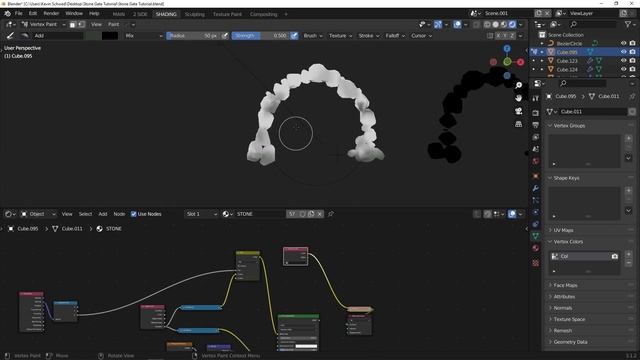Open the Material properties tab icon

click(x=536, y=248)
